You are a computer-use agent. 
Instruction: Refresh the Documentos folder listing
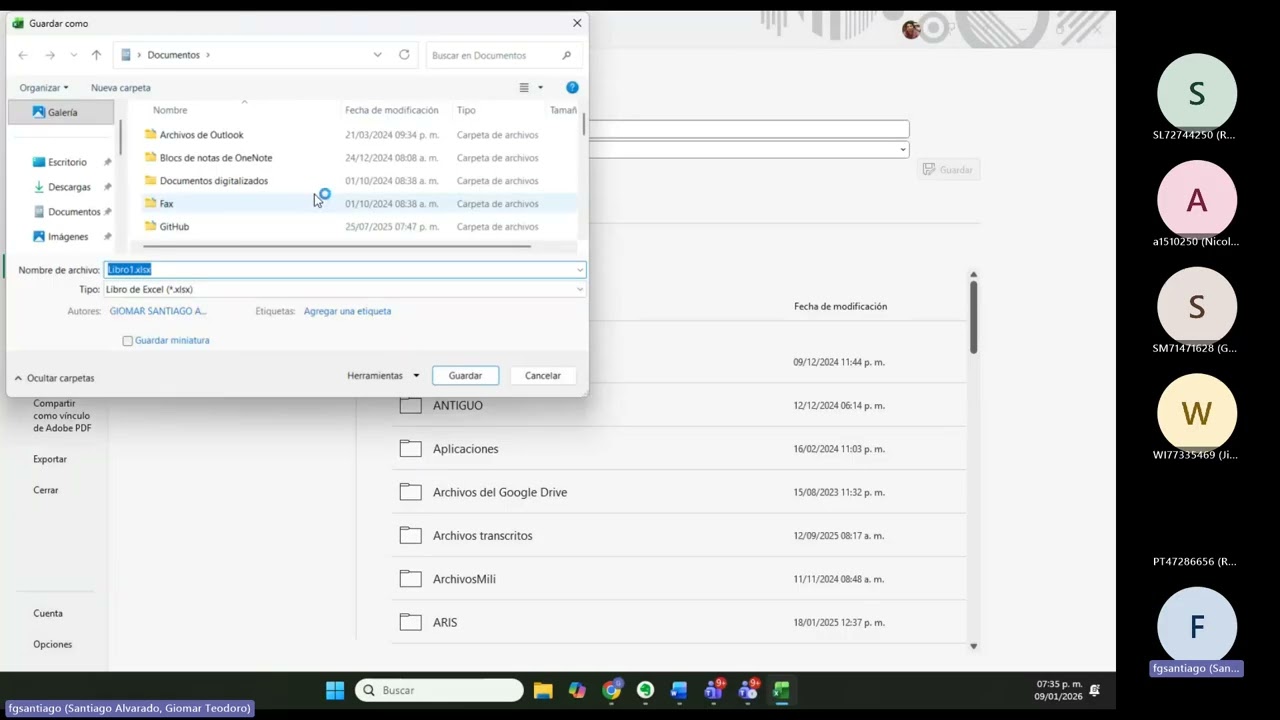404,55
